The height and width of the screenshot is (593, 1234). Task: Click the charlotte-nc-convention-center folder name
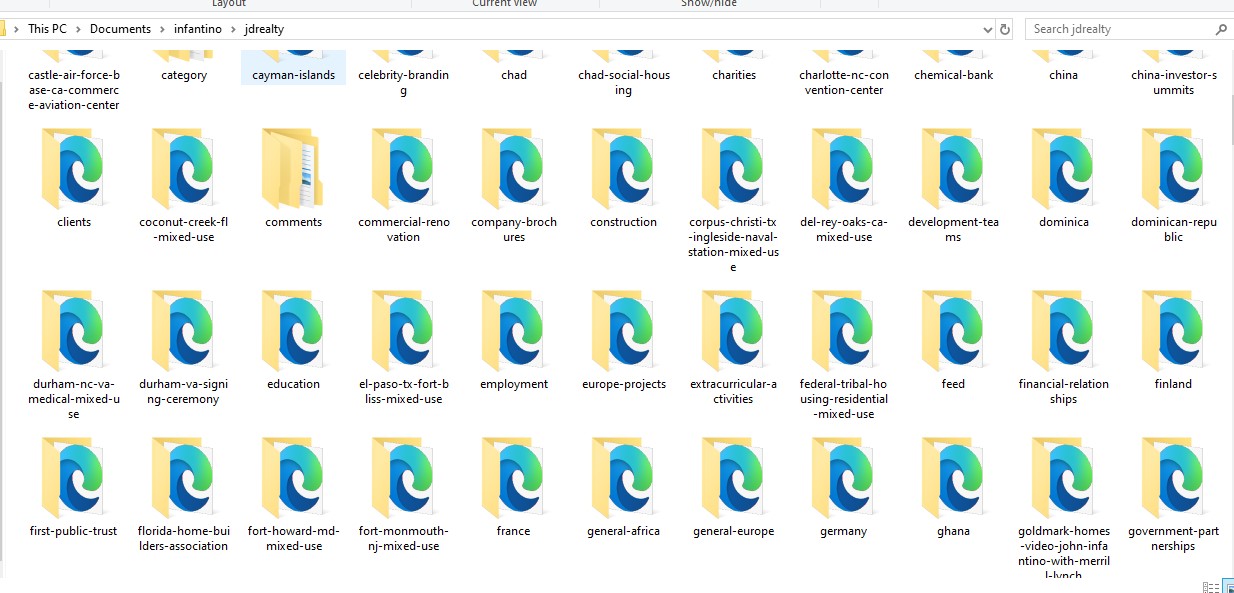click(843, 83)
